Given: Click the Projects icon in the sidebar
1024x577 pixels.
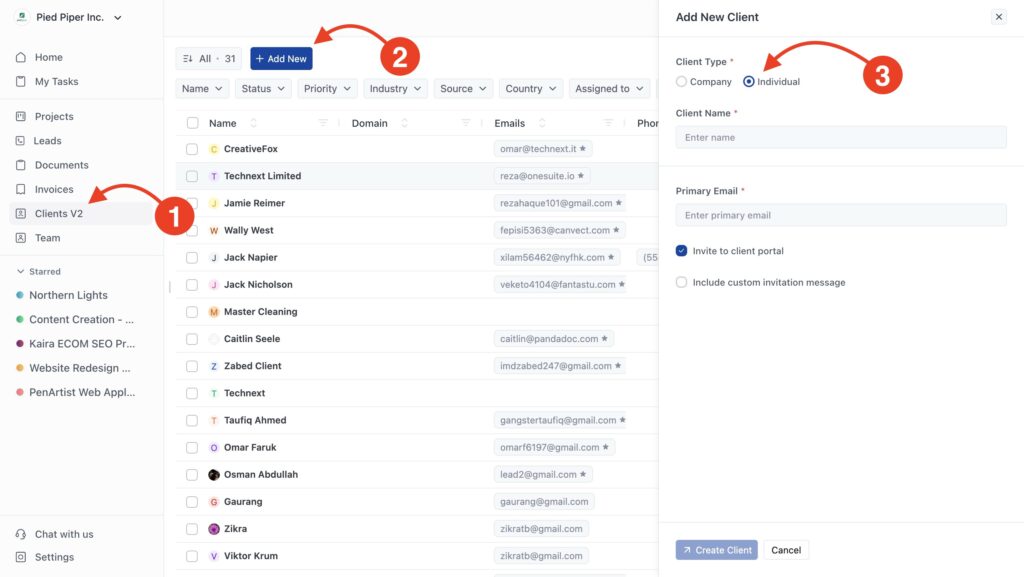Looking at the screenshot, I should coord(22,116).
